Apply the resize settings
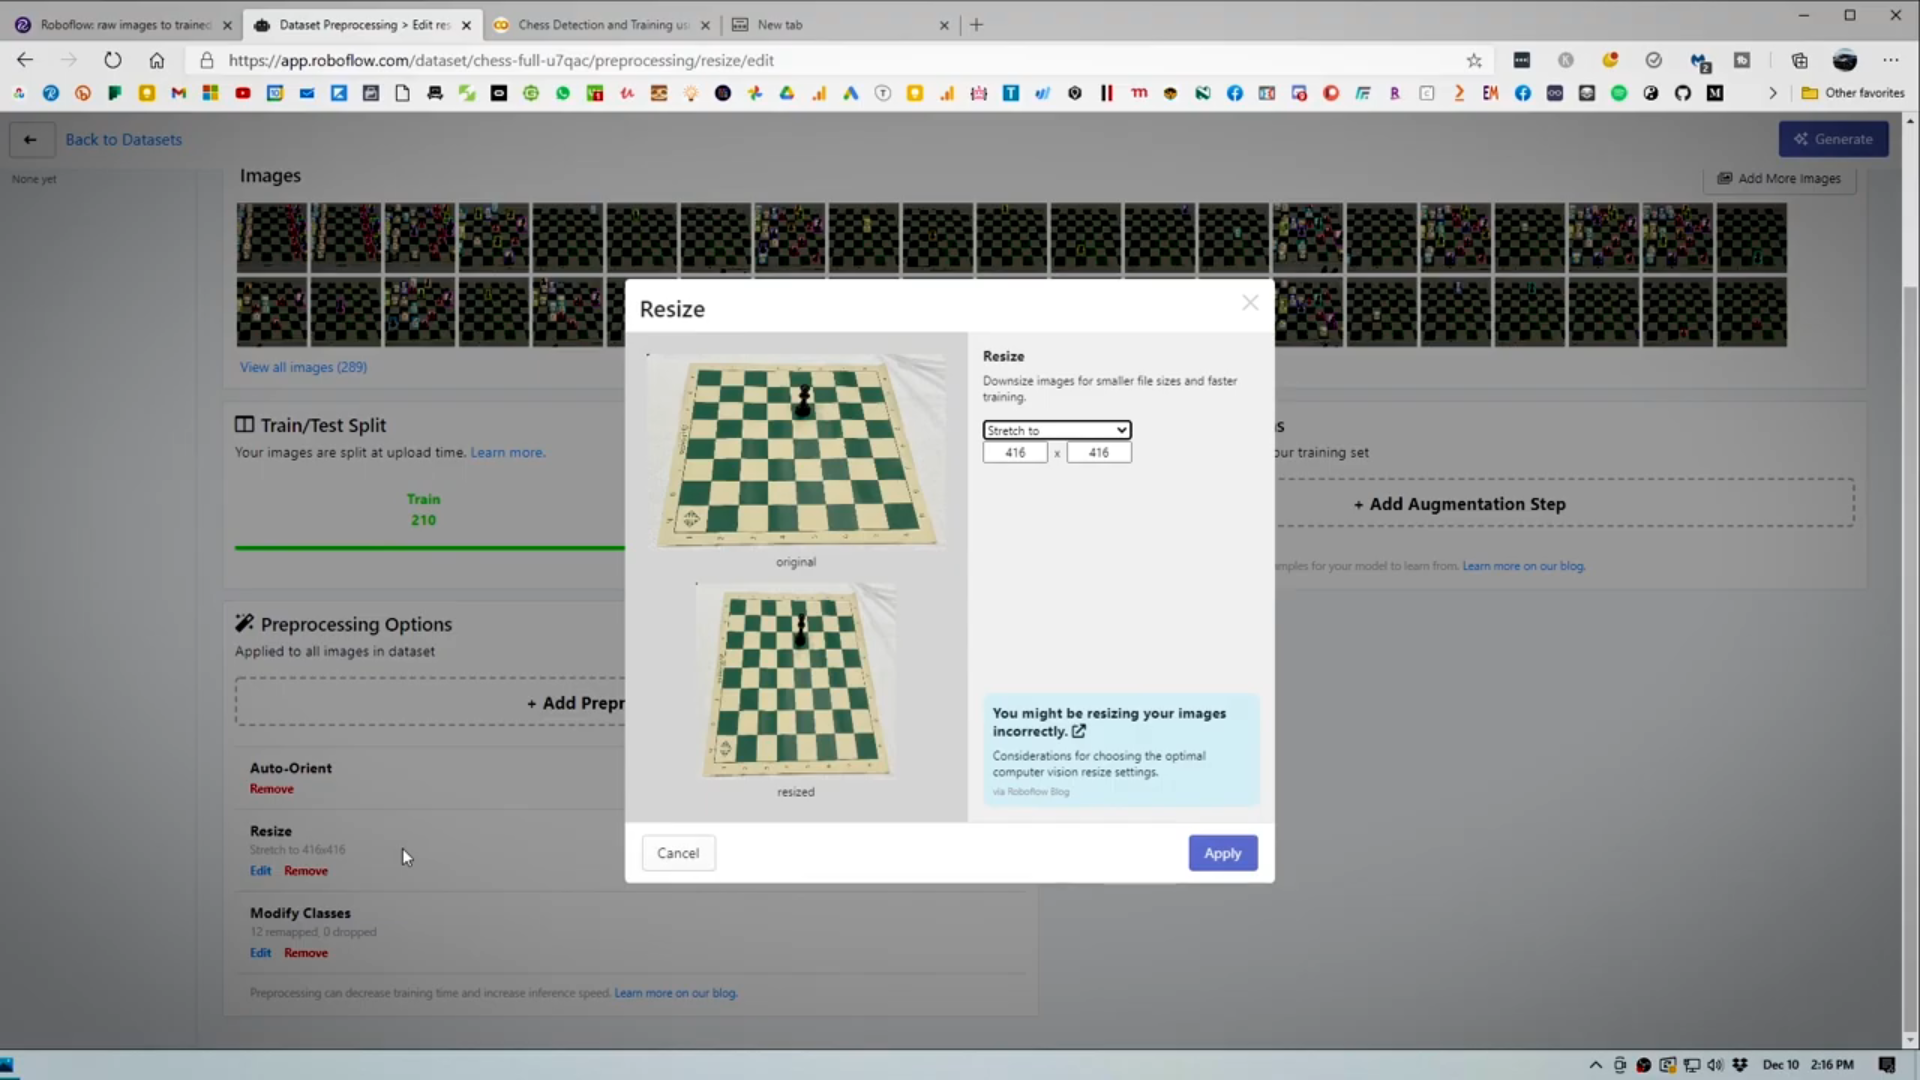Viewport: 1920px width, 1080px height. [x=1222, y=853]
